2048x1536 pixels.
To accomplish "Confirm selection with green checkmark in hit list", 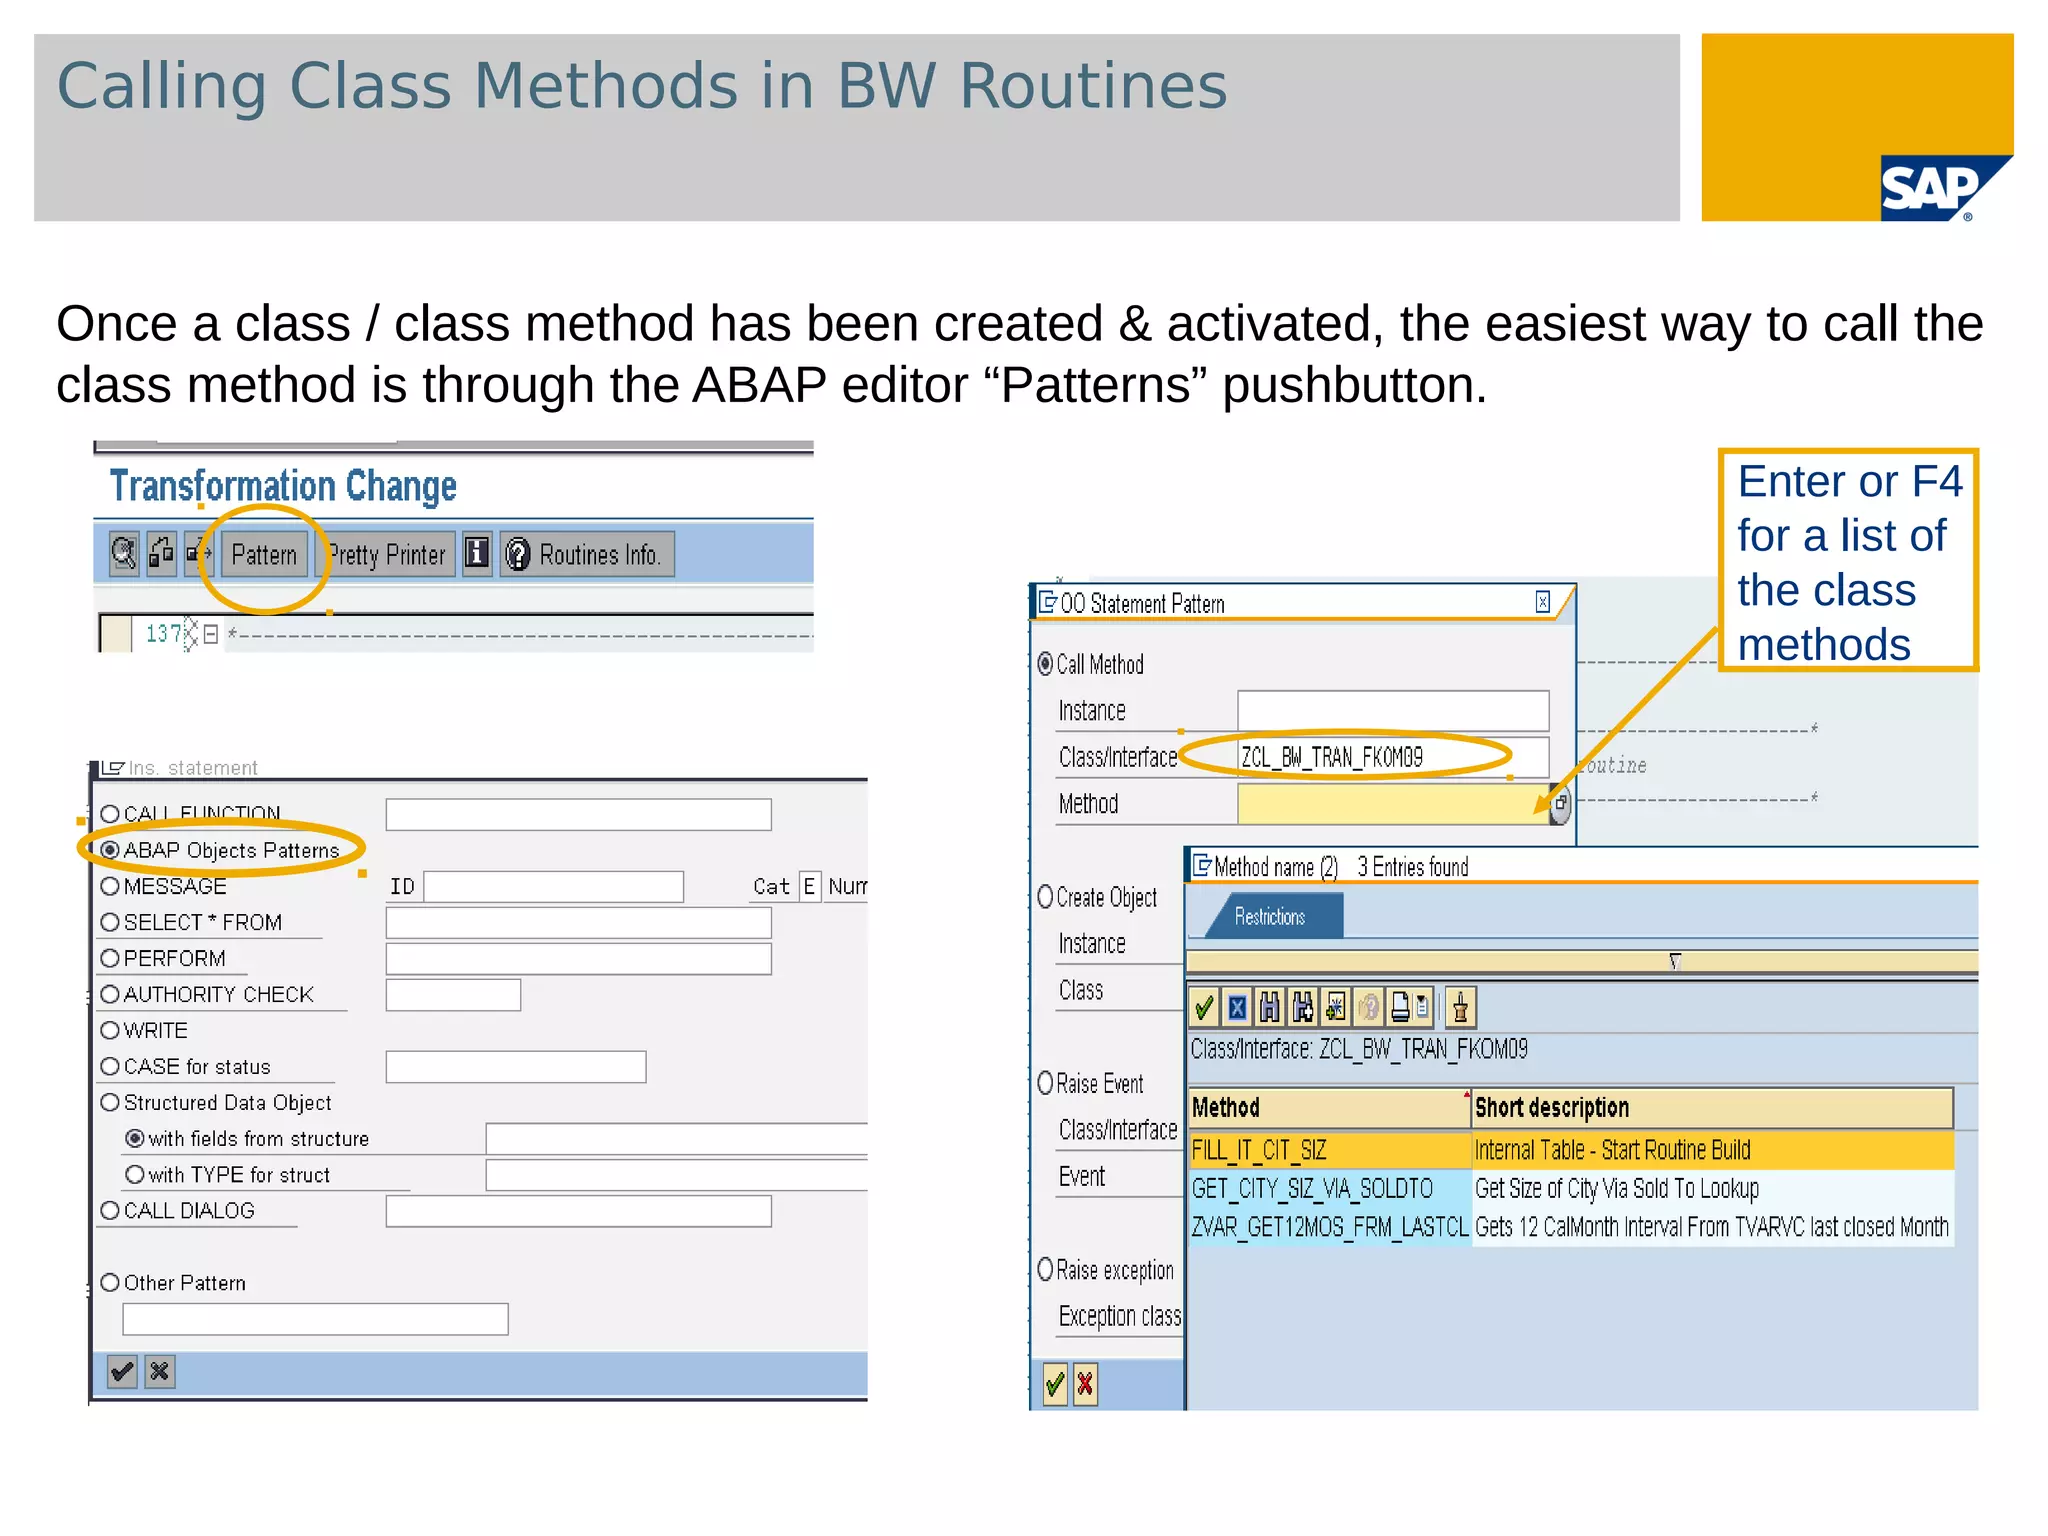I will (1204, 1007).
